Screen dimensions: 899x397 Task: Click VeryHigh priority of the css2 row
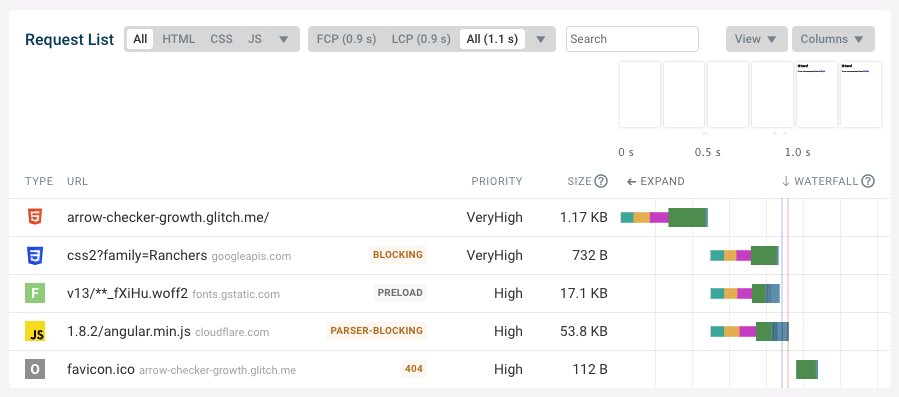coord(494,255)
